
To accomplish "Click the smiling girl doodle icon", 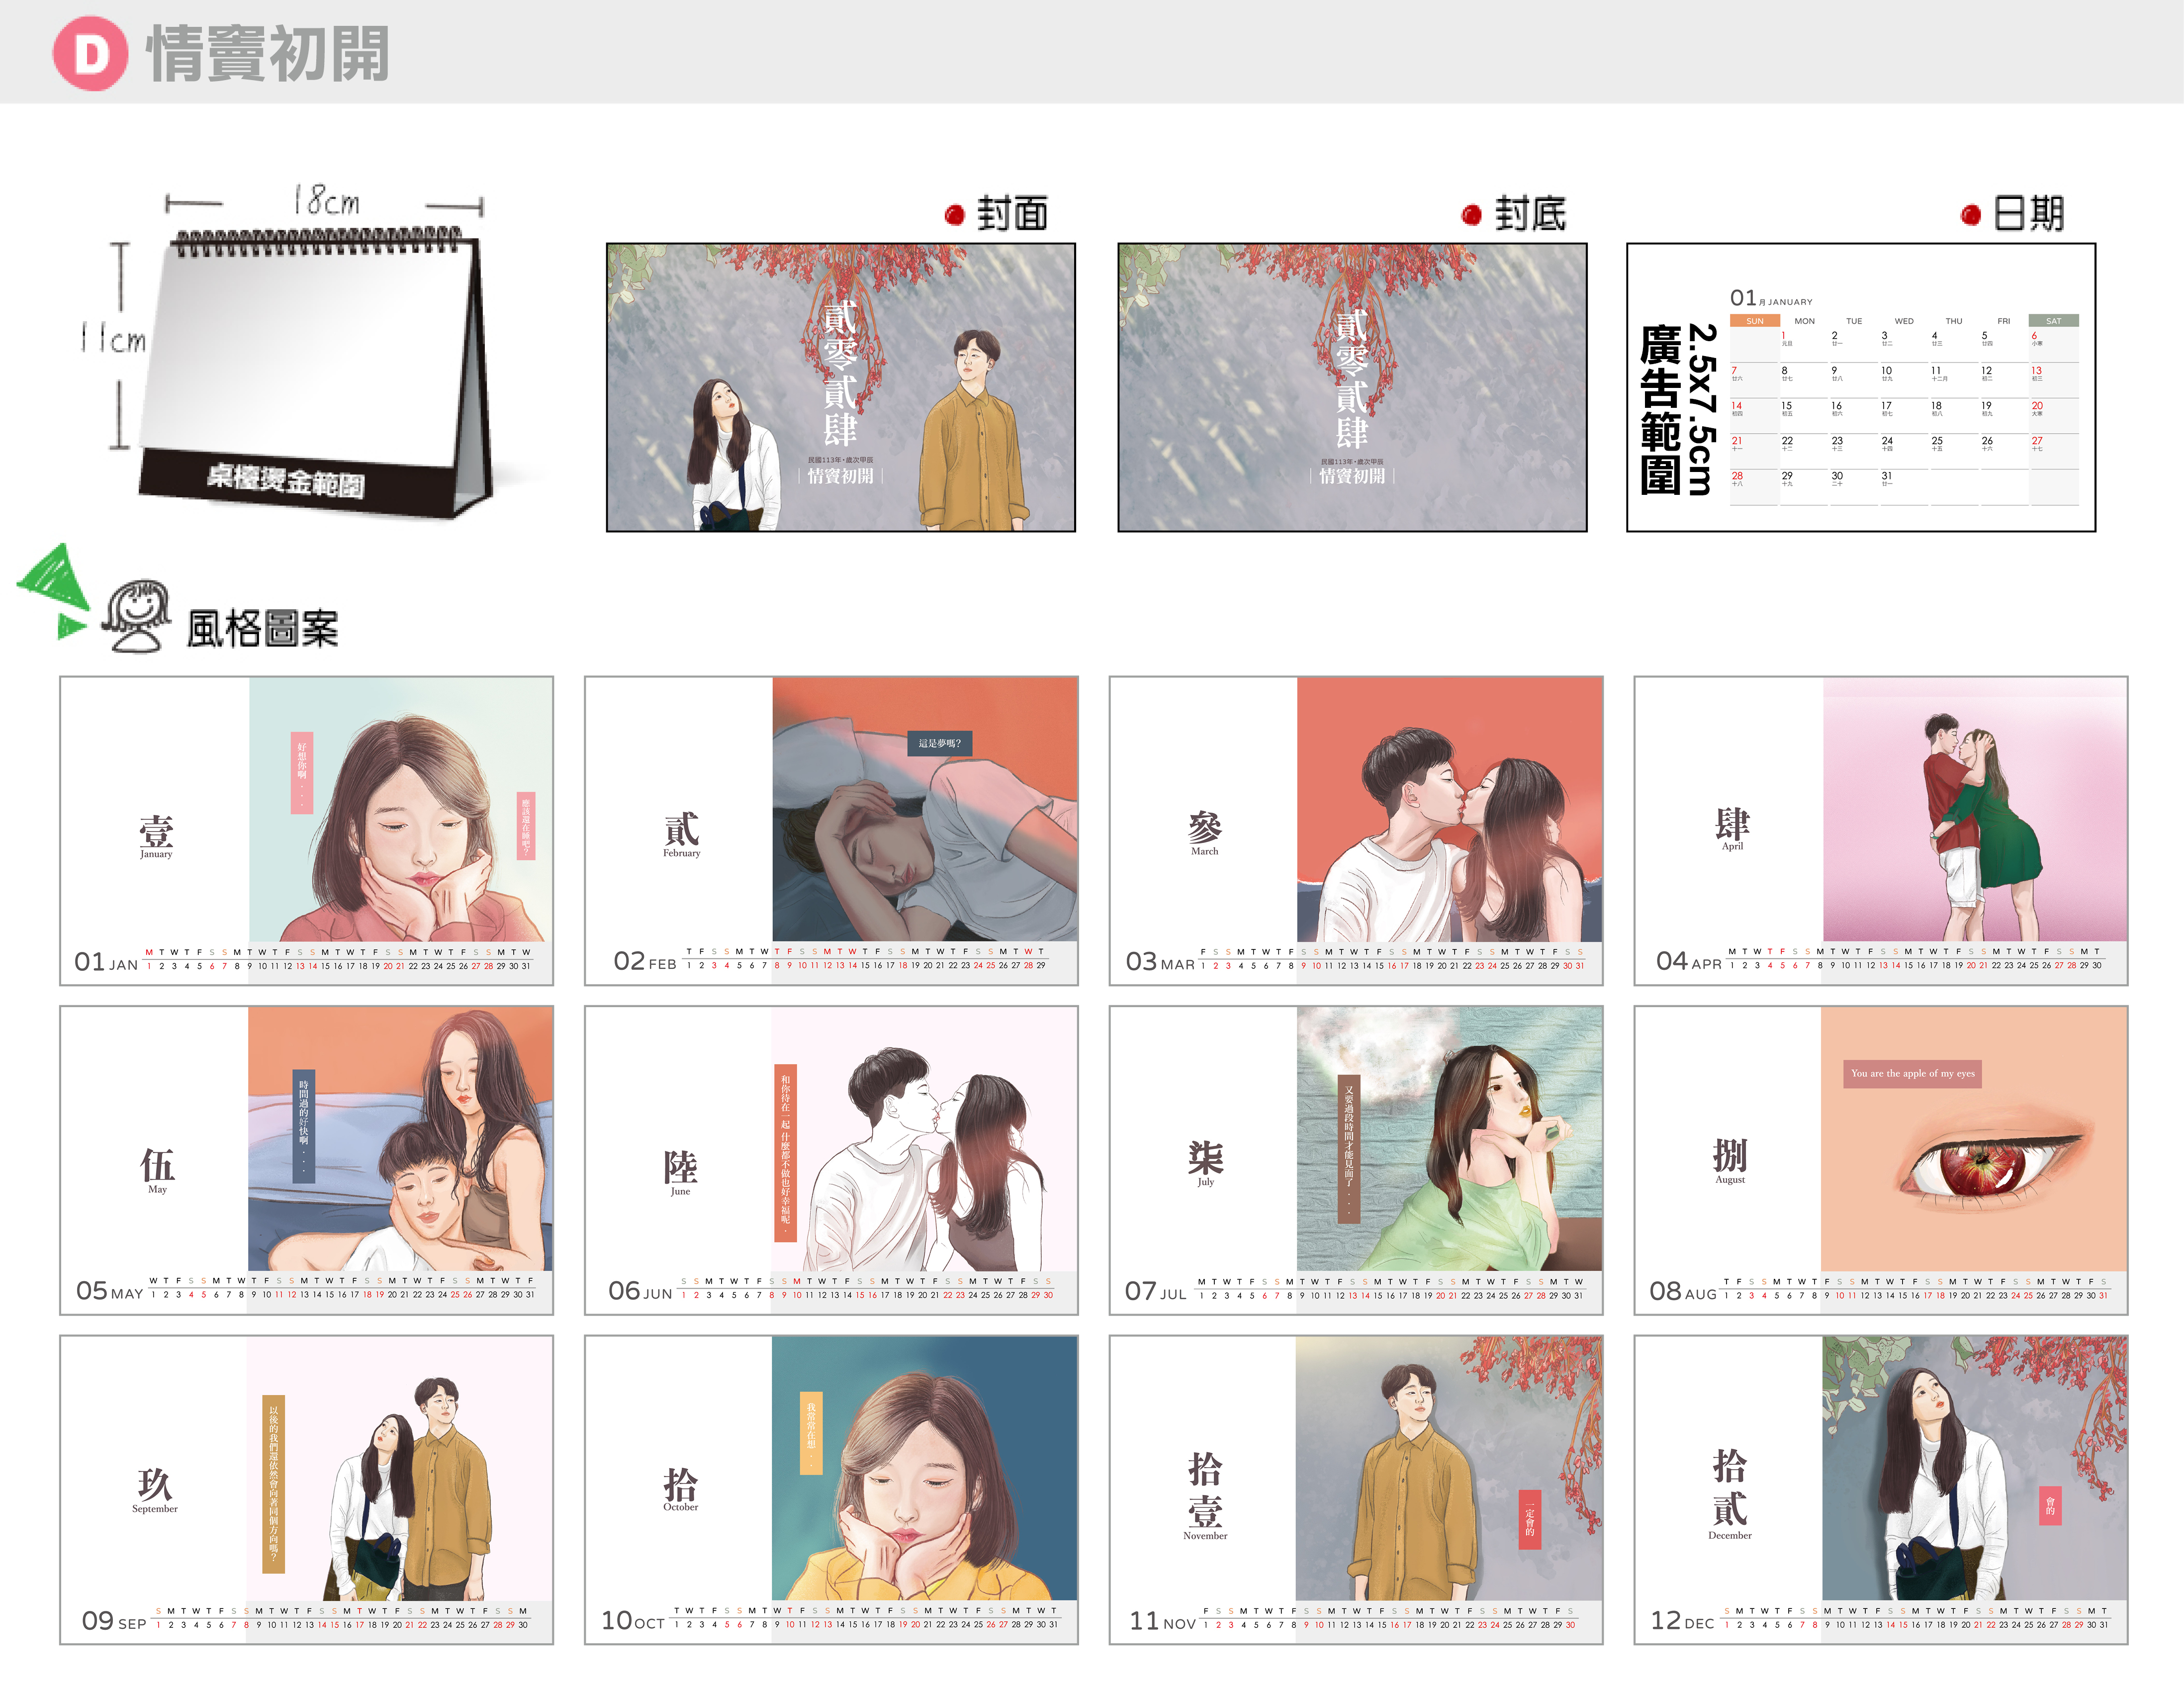I will pyautogui.click(x=136, y=615).
